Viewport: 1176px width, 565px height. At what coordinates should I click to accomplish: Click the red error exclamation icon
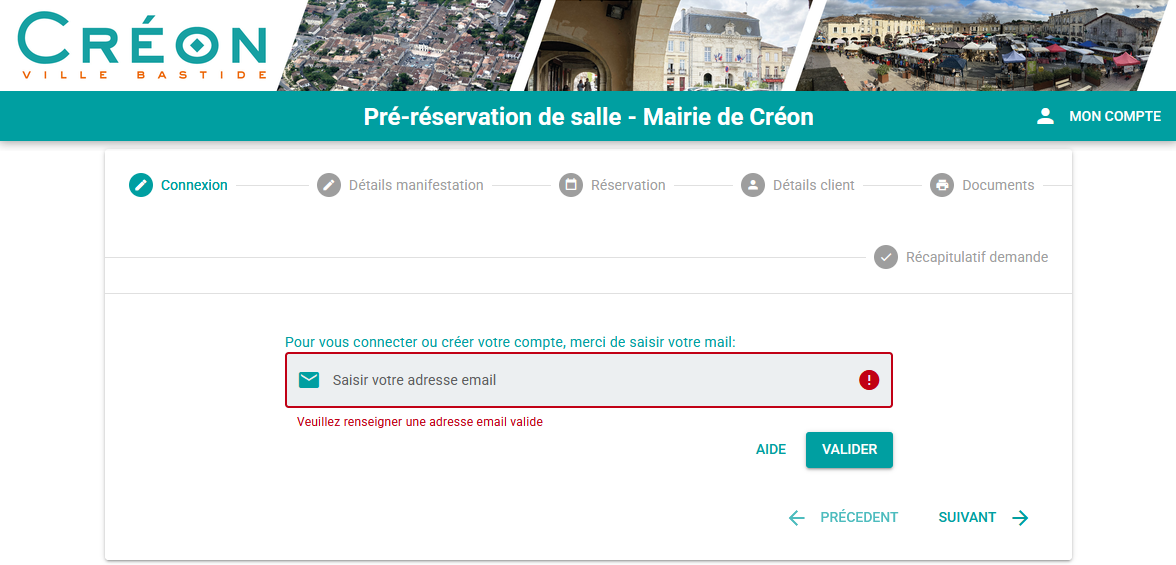point(868,380)
